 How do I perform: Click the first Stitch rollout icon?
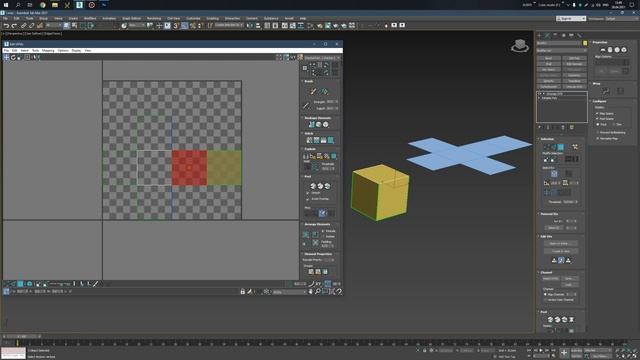click(x=309, y=140)
